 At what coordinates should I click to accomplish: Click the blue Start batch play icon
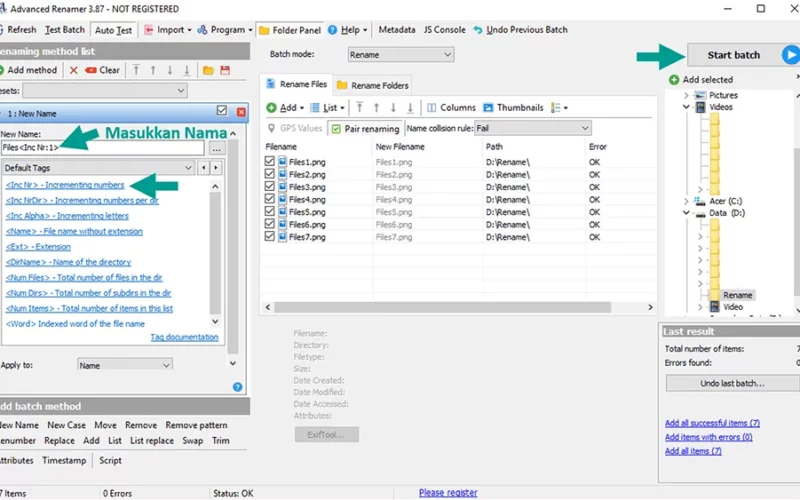[791, 55]
